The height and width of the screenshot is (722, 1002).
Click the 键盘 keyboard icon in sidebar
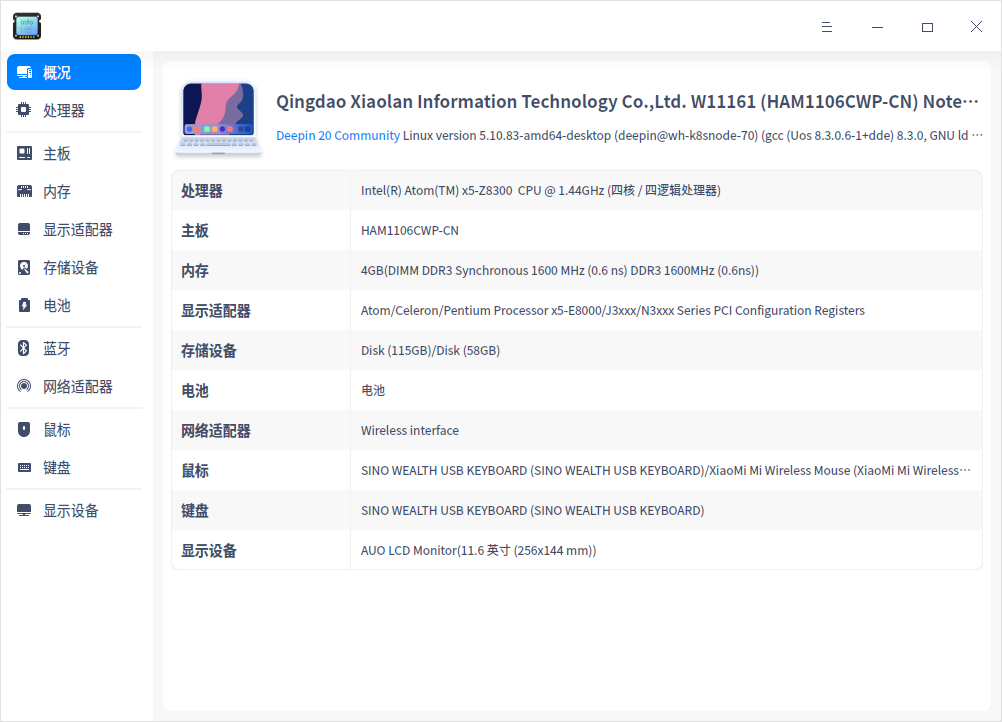pyautogui.click(x=24, y=467)
